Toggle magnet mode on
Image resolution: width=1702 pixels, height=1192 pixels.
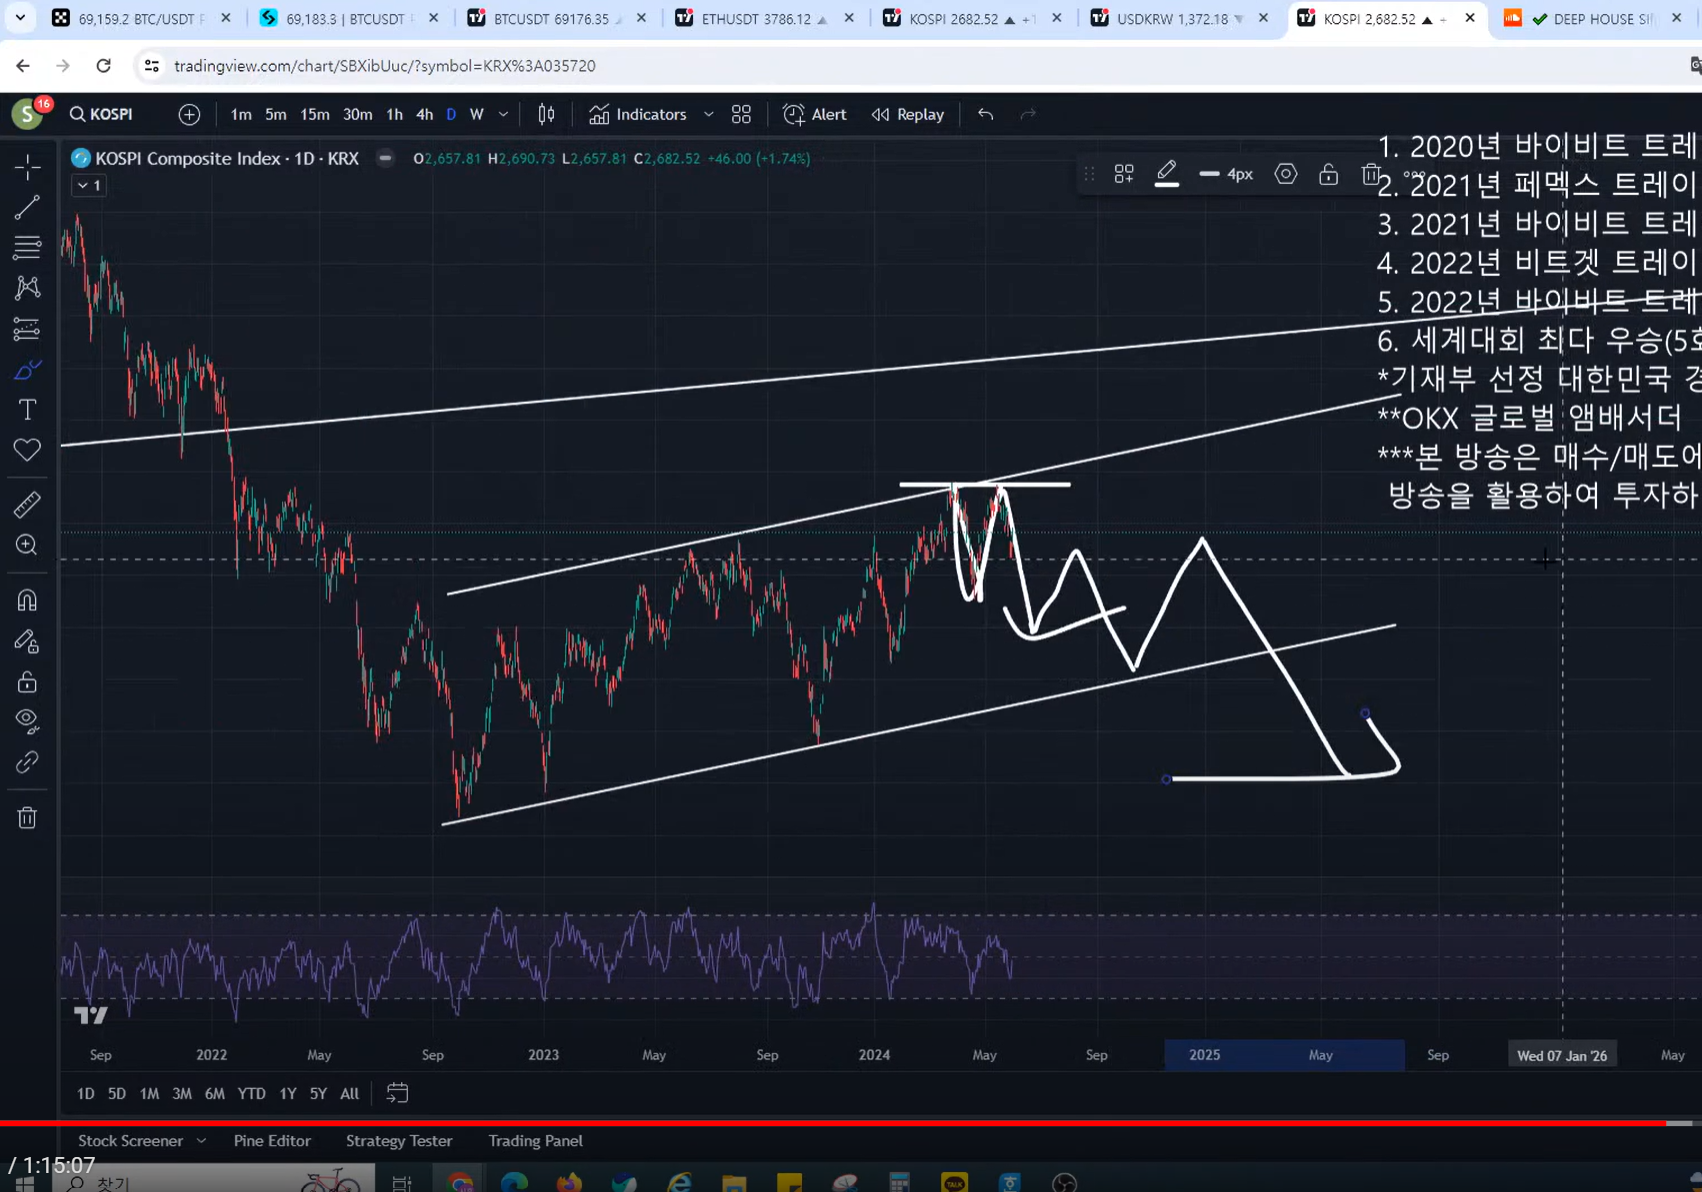27,600
